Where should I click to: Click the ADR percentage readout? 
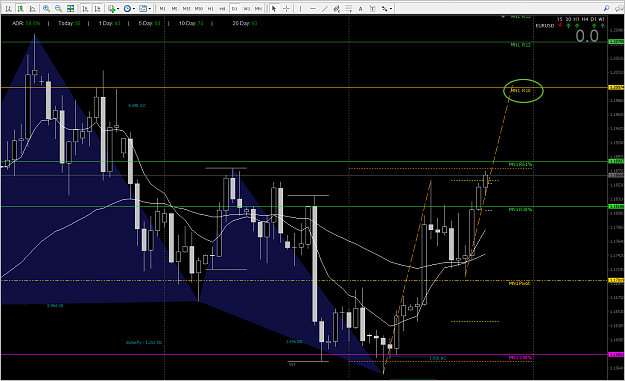coord(33,24)
